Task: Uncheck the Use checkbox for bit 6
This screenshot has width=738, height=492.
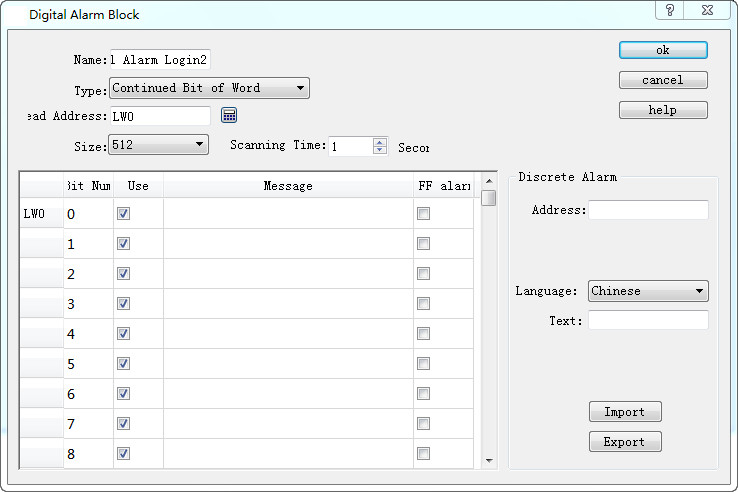Action: [123, 394]
